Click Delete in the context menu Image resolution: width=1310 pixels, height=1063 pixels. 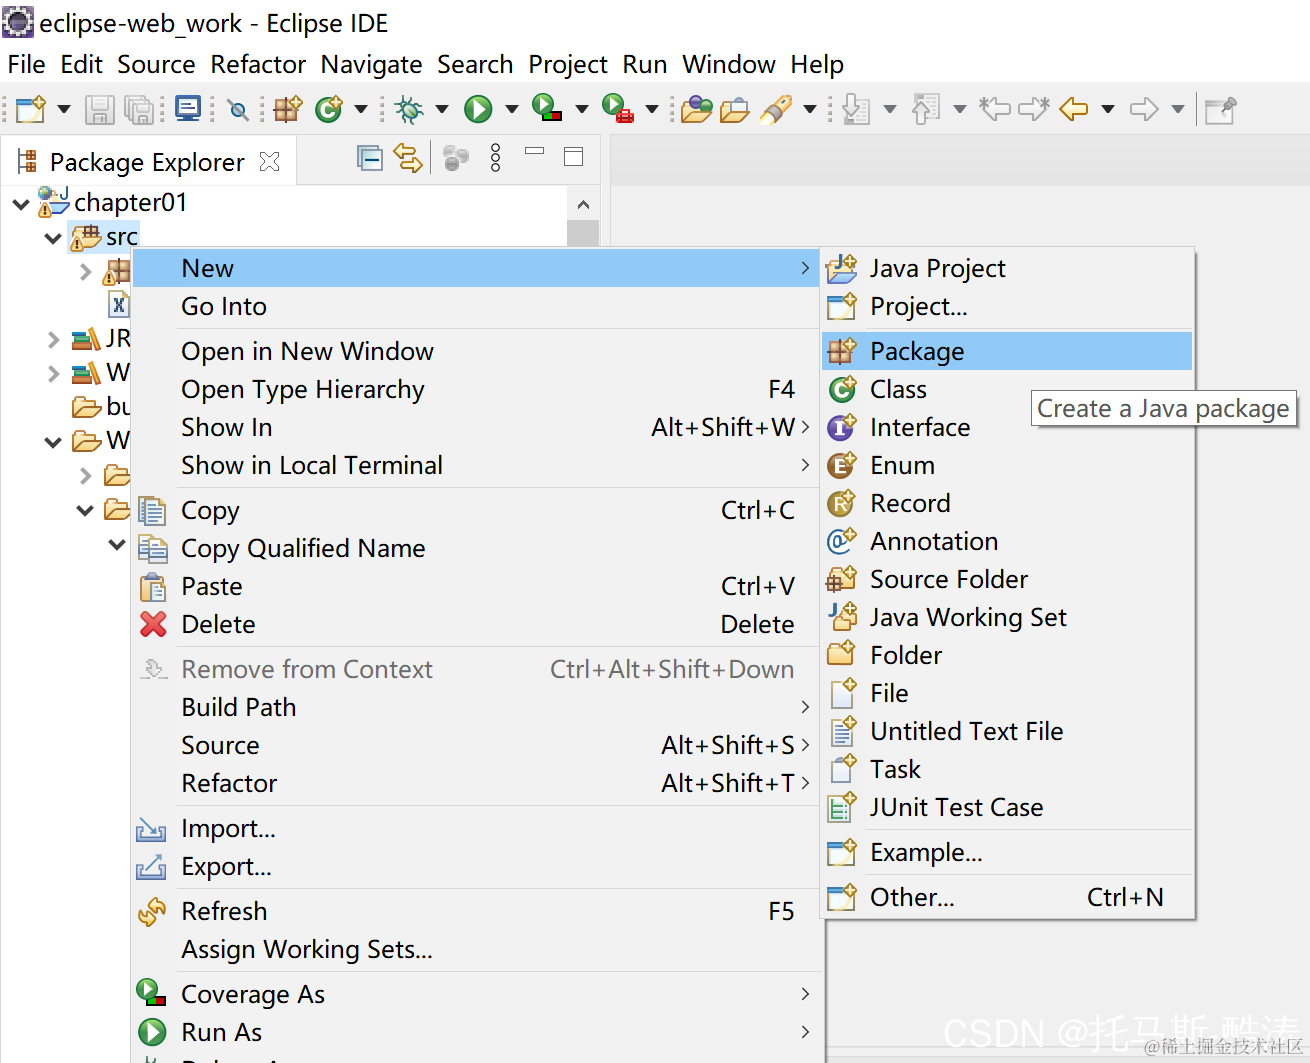(x=476, y=624)
